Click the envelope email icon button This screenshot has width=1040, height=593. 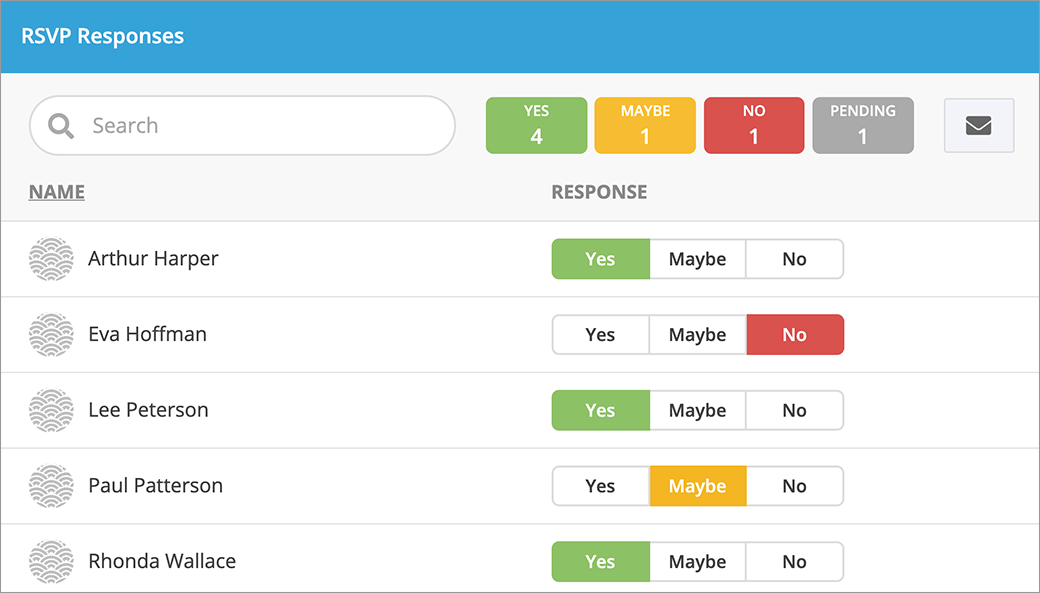click(x=978, y=126)
